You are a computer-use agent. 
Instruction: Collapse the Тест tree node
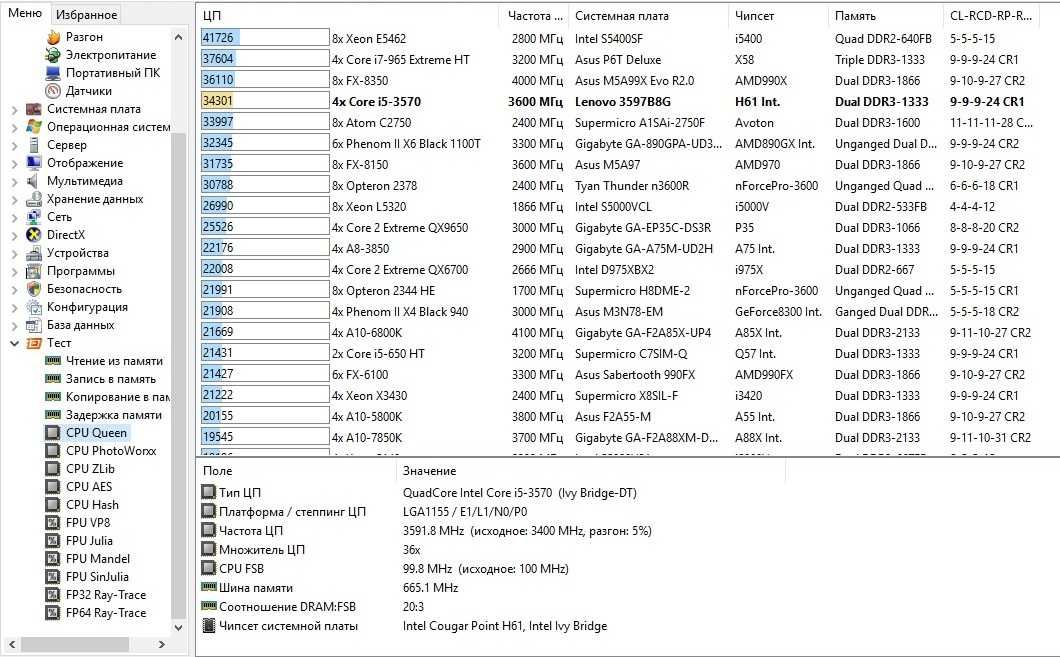[15, 343]
